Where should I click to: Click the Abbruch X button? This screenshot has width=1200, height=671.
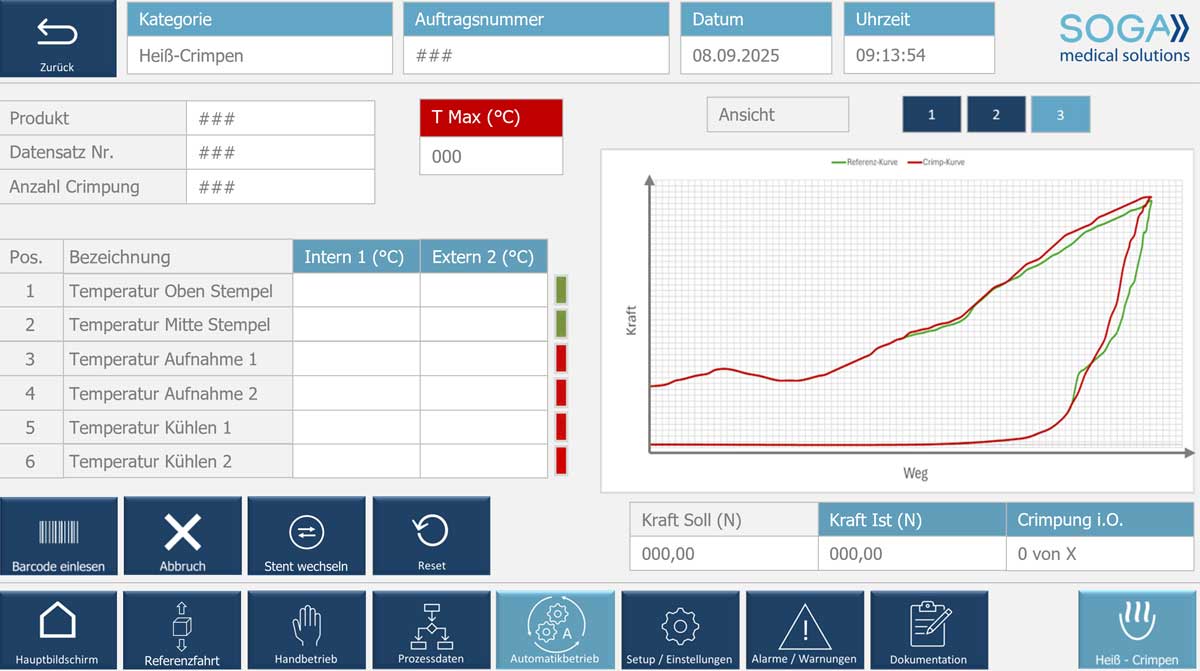tap(182, 536)
